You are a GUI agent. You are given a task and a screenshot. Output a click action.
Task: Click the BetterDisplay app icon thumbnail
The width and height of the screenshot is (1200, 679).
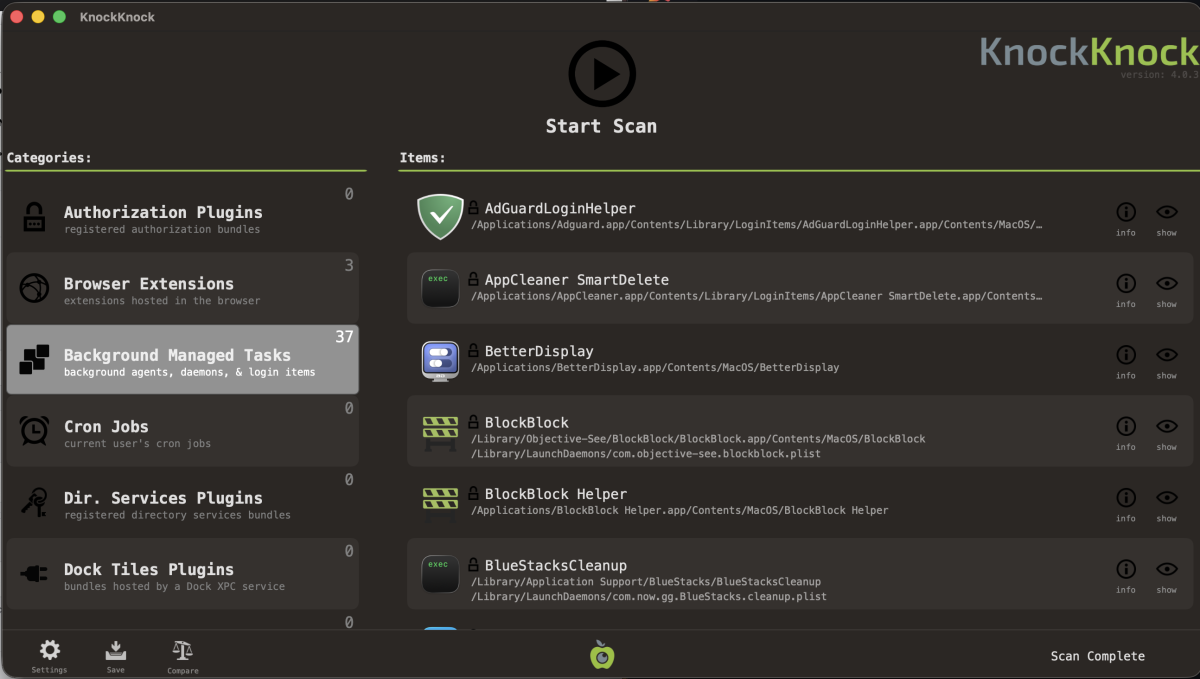pos(440,360)
